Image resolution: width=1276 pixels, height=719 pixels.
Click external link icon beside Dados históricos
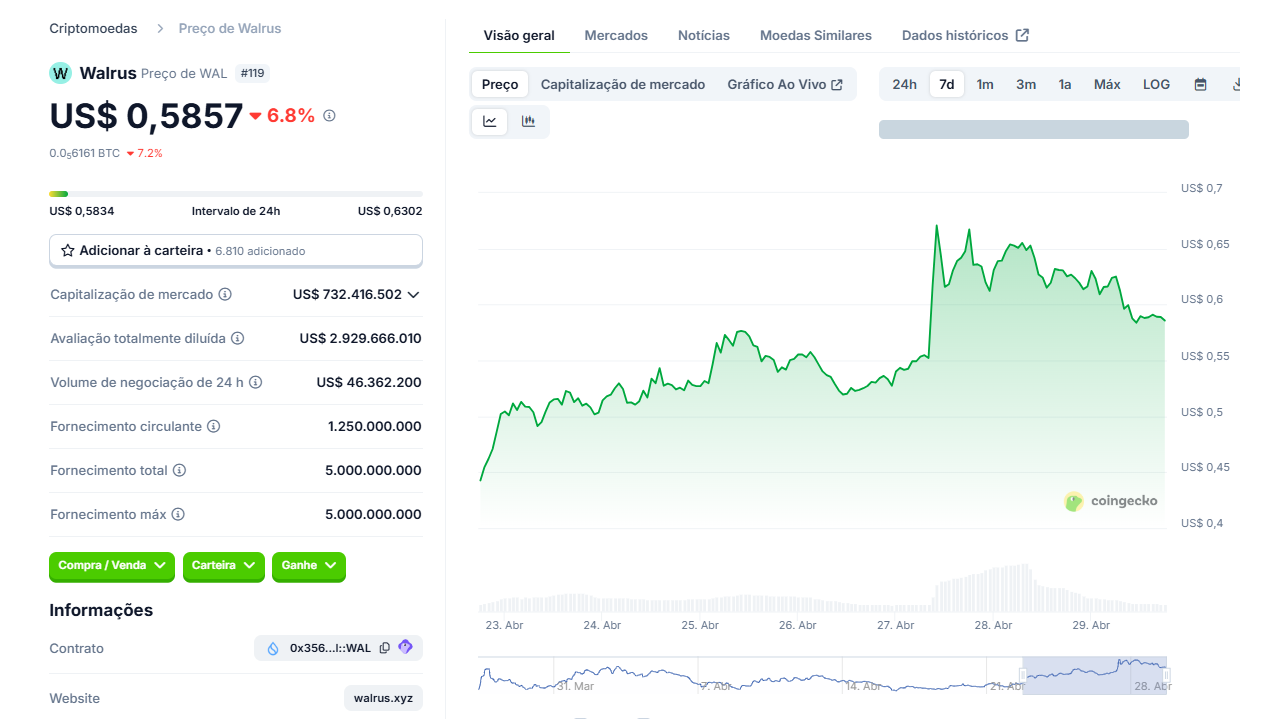(x=1022, y=35)
